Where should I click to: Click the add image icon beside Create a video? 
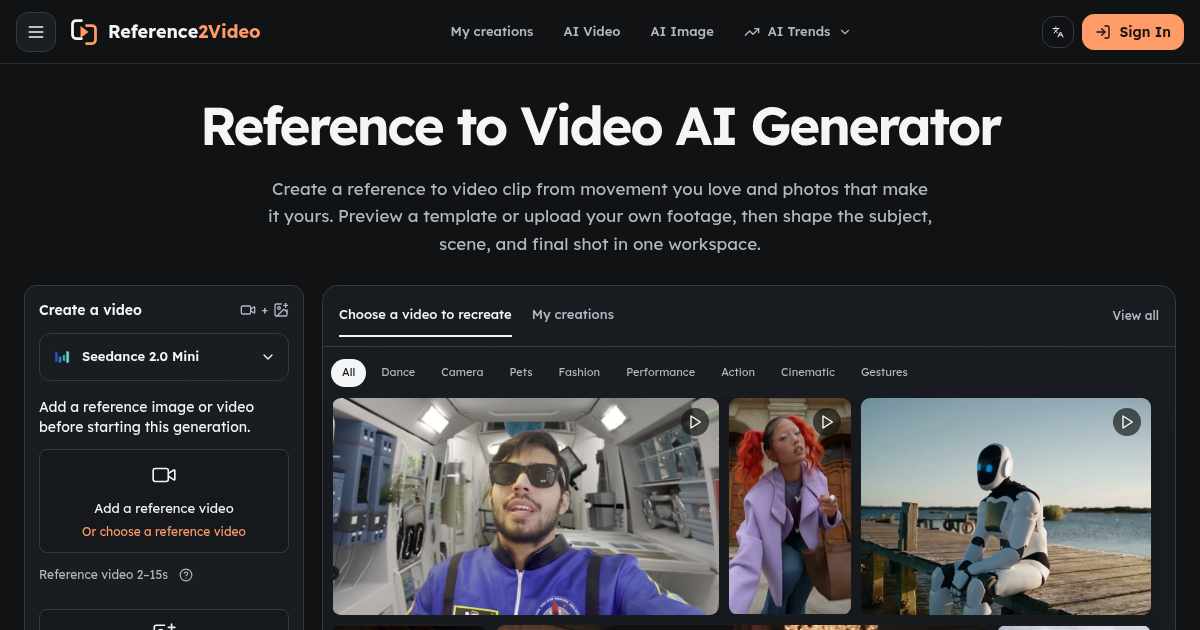point(281,310)
